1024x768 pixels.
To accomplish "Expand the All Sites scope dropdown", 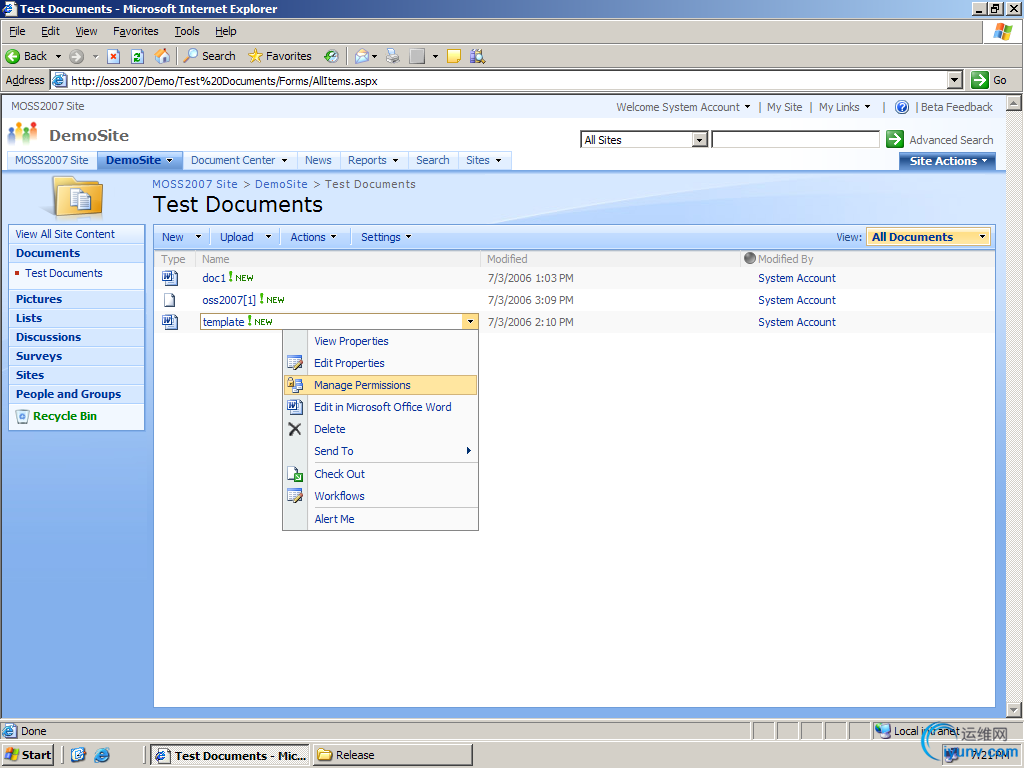I will click(x=699, y=140).
